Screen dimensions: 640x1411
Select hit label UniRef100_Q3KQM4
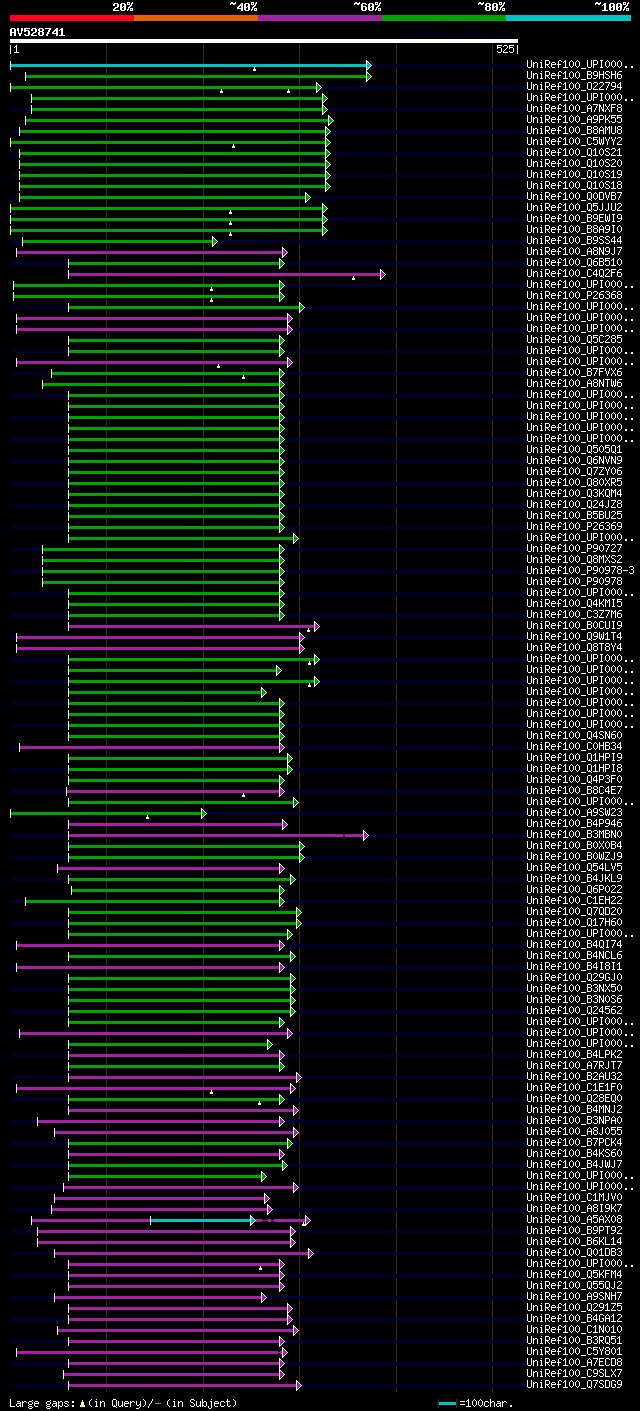(x=574, y=493)
